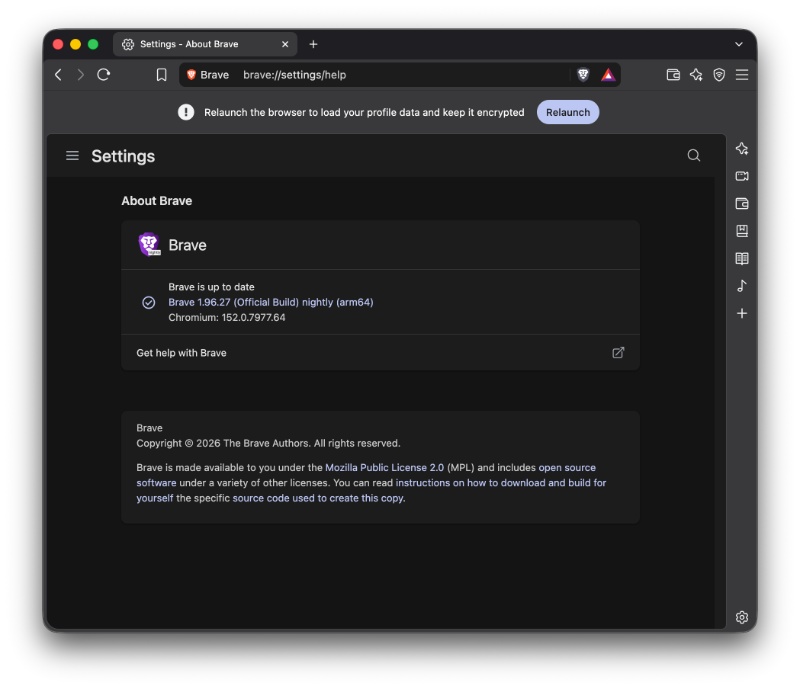
Task: Open instructions on how to download and build link
Action: [501, 483]
